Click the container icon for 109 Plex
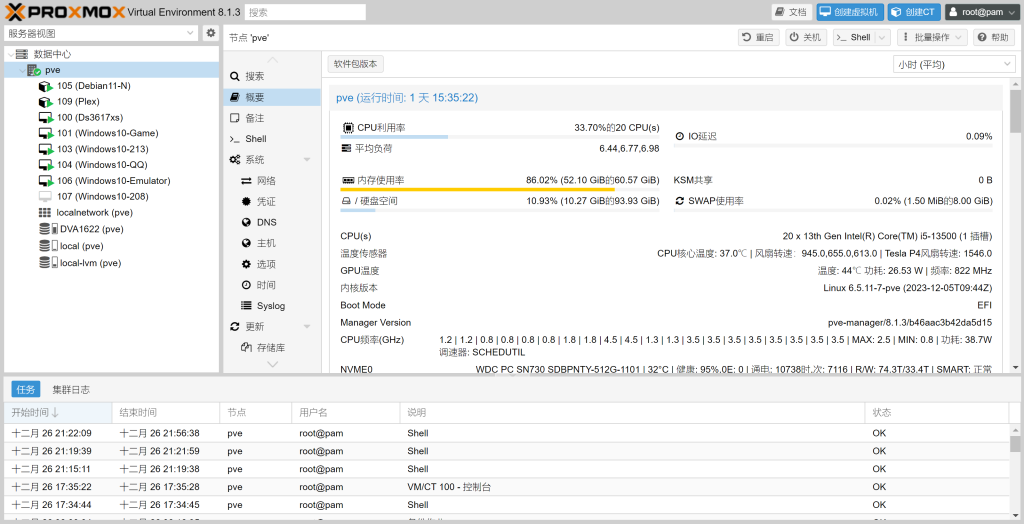 point(45,102)
